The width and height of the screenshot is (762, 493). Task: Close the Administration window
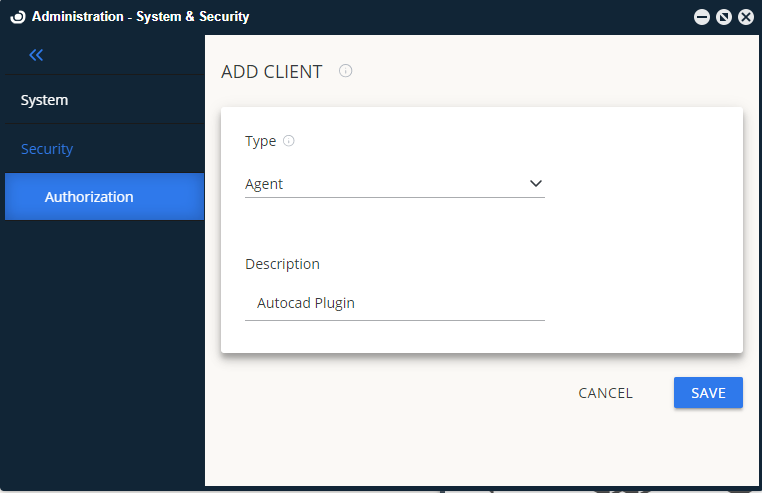[x=745, y=17]
